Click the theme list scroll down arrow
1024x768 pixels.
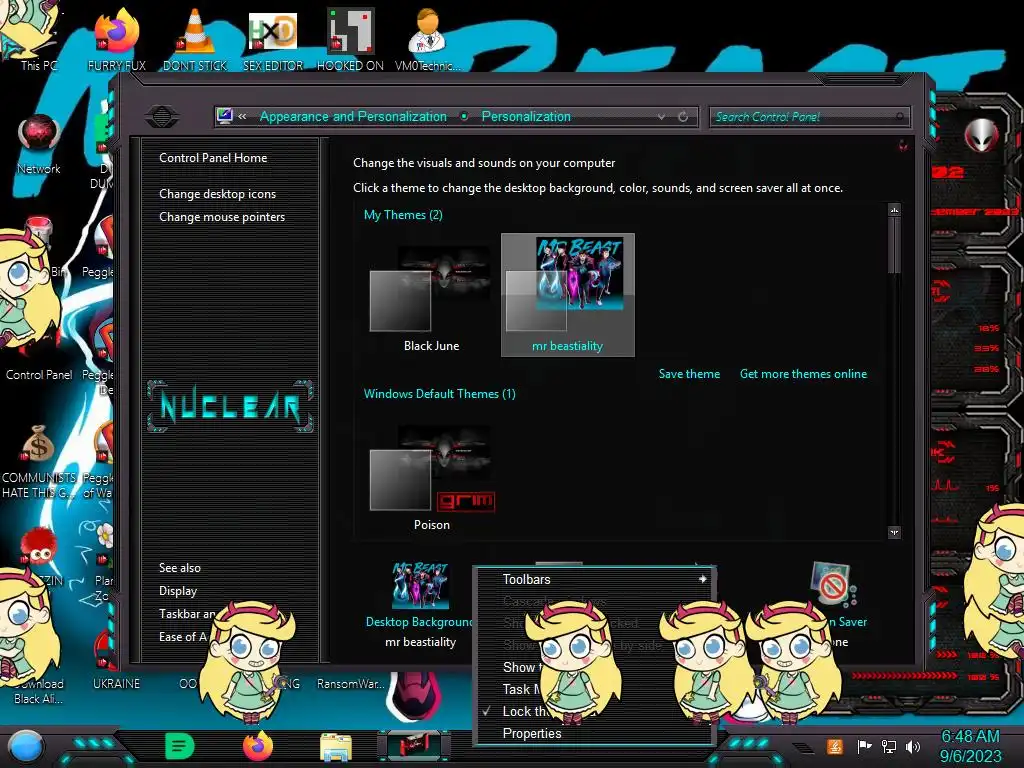[894, 532]
